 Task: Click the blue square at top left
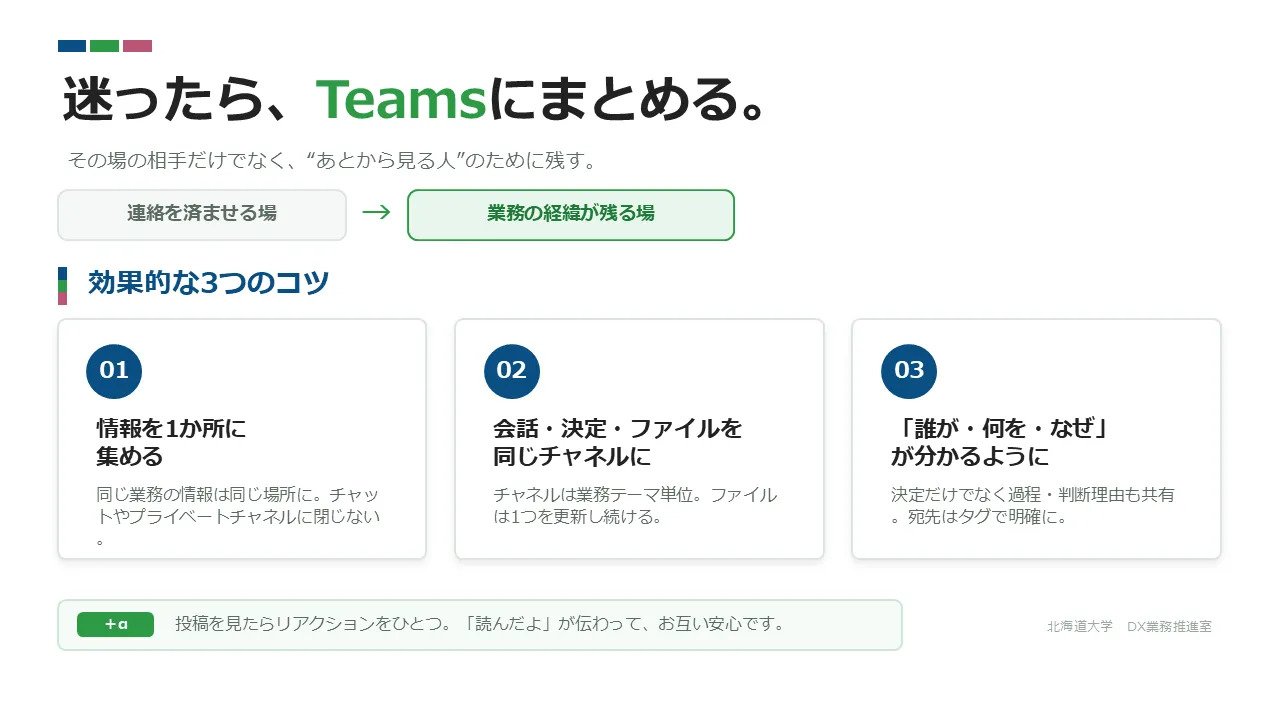pos(72,46)
